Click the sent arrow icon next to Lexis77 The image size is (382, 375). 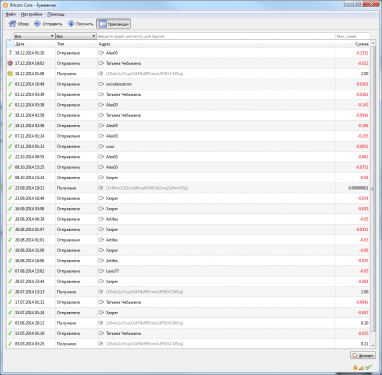click(101, 271)
